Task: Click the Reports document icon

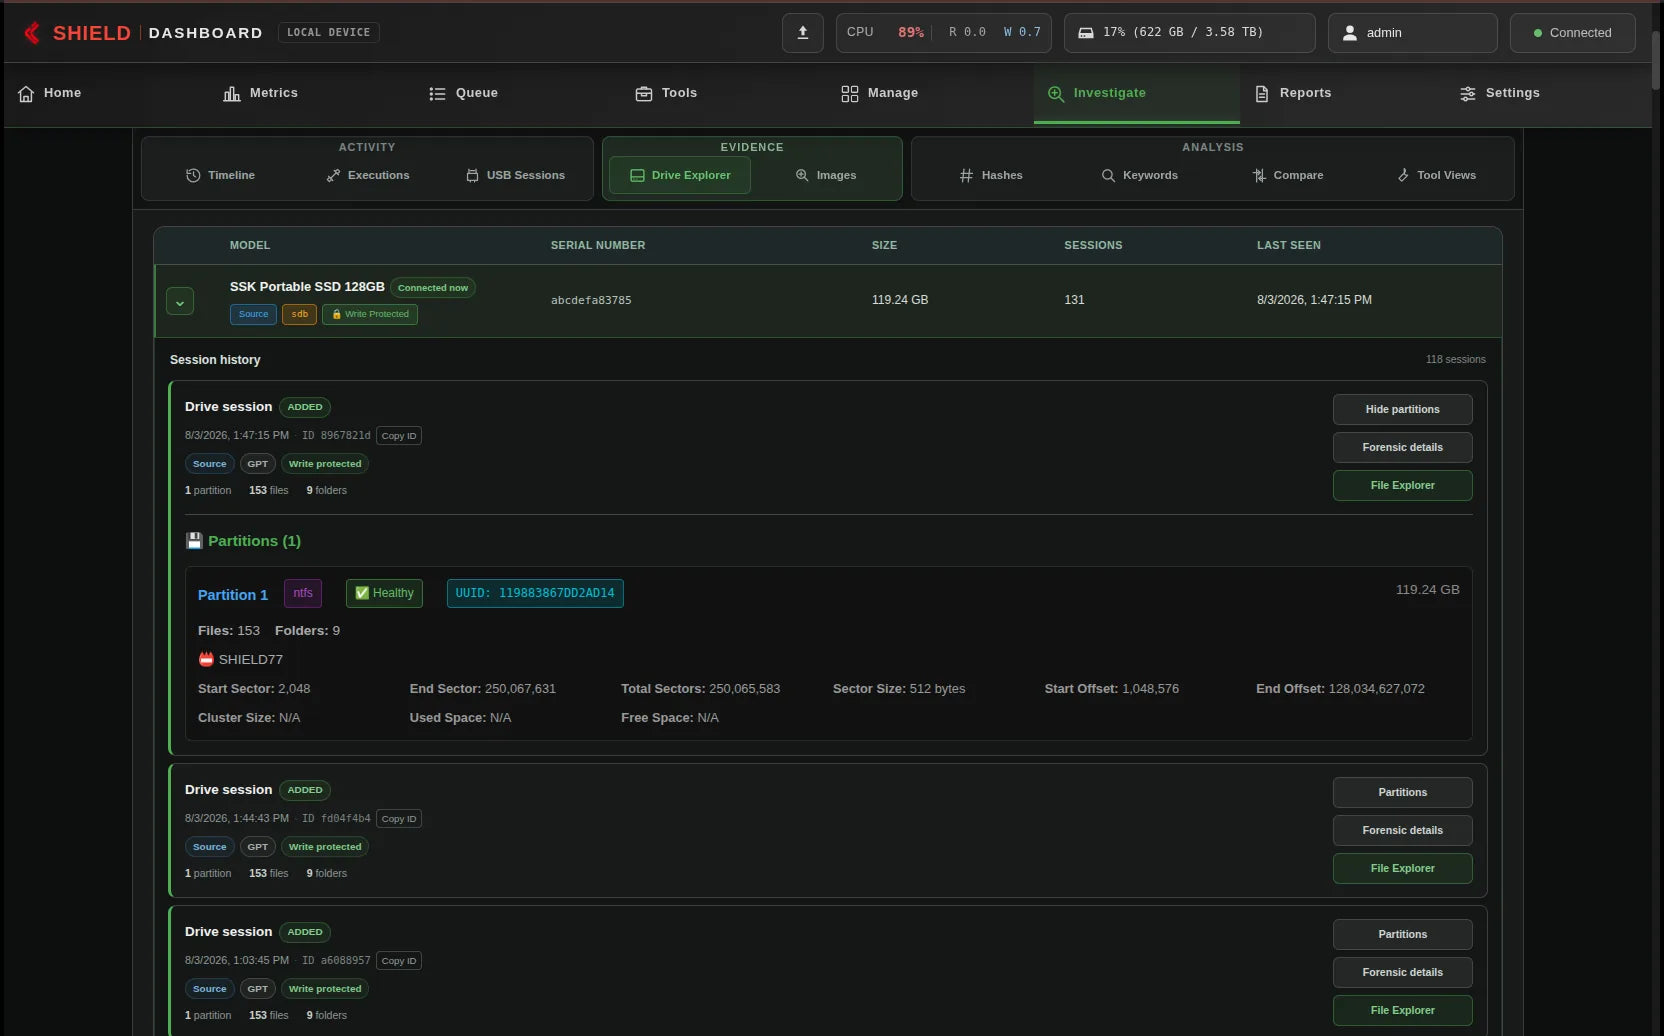Action: coord(1262,93)
